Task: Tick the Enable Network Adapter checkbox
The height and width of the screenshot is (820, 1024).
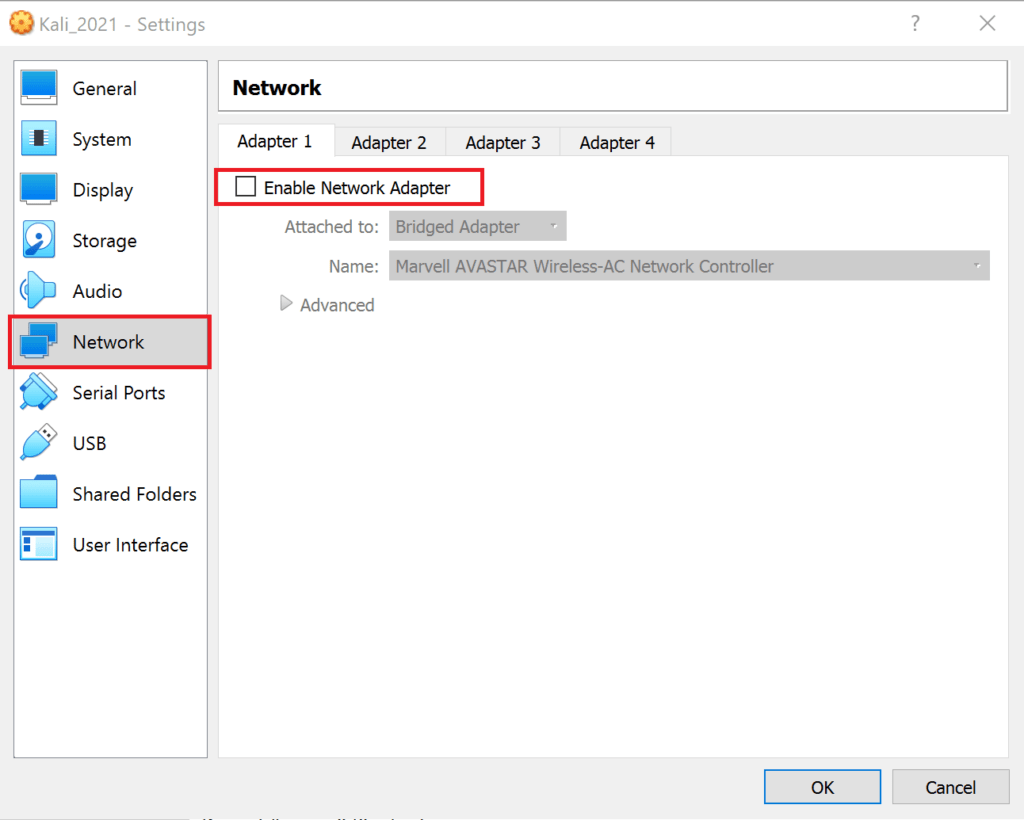Action: 246,187
